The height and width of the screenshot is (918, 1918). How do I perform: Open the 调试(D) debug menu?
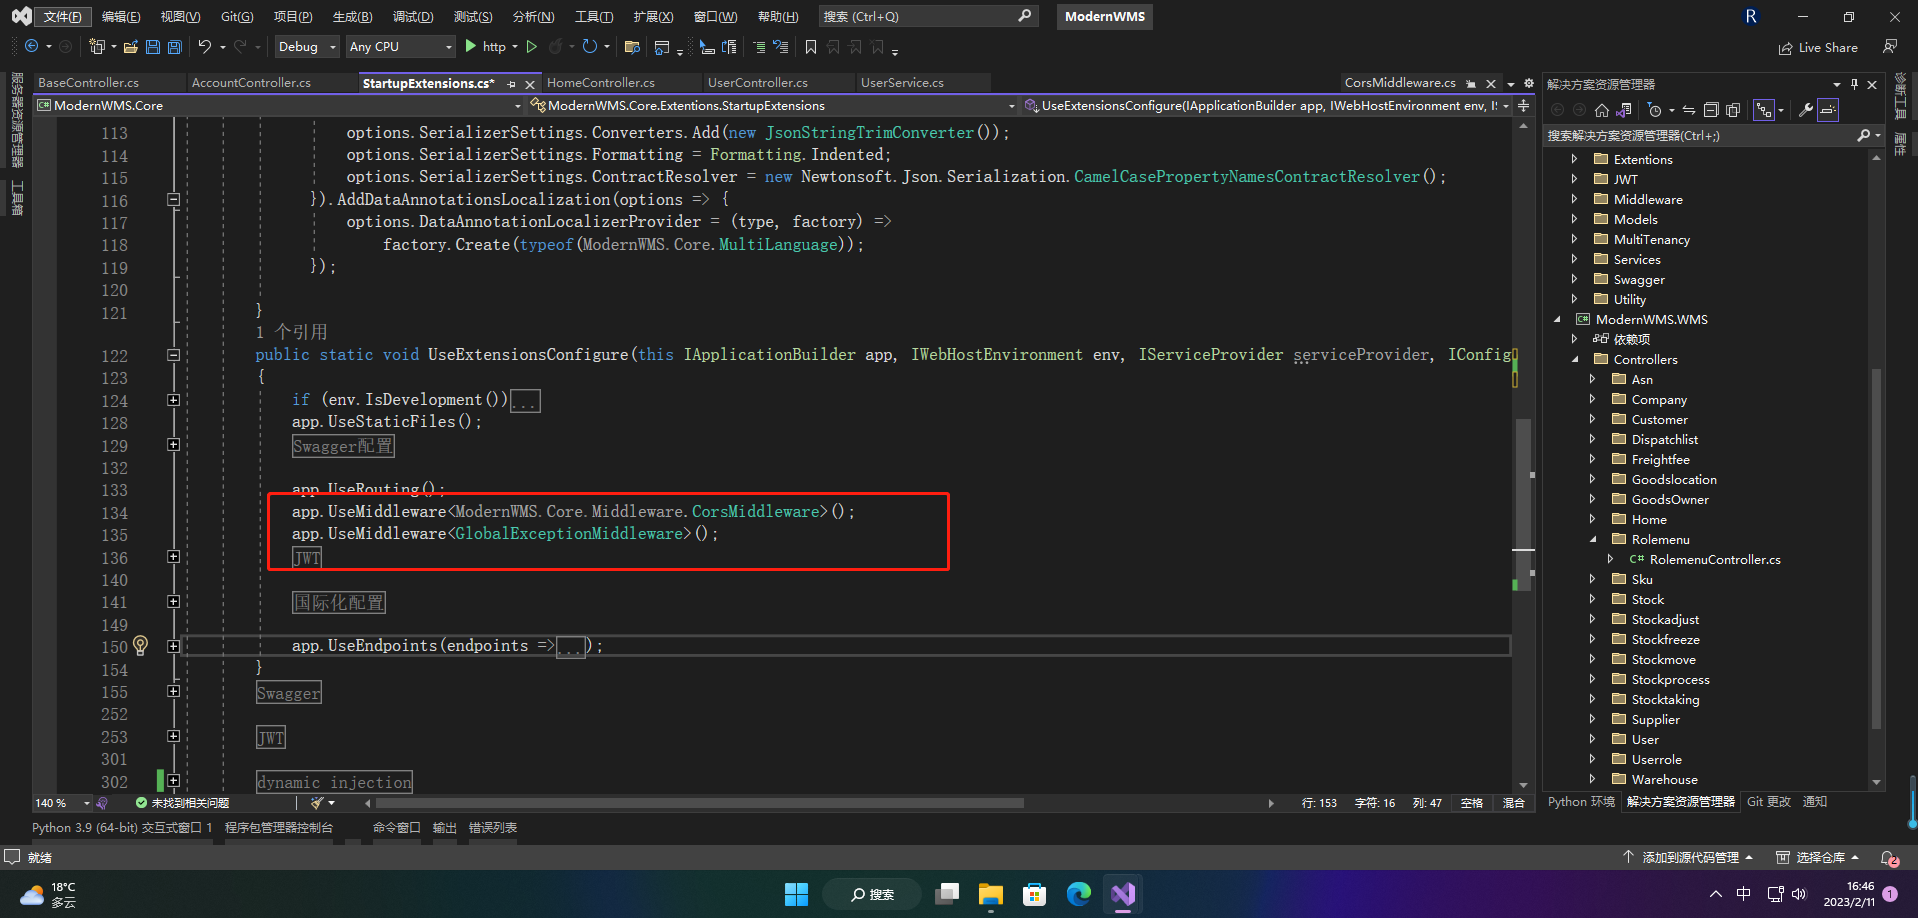413,17
